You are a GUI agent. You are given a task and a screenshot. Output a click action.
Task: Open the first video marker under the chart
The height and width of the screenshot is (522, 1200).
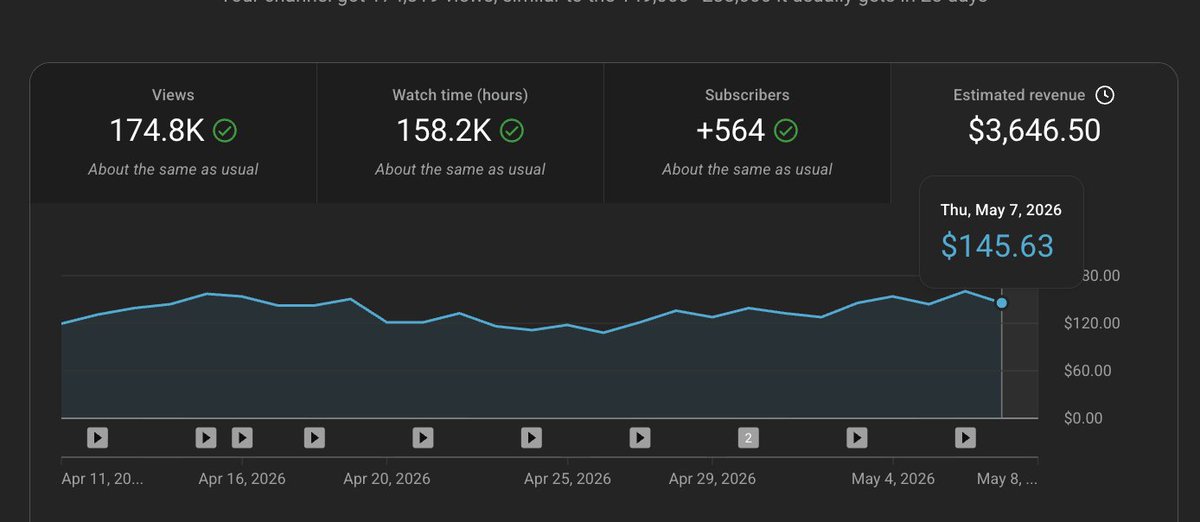[x=97, y=437]
